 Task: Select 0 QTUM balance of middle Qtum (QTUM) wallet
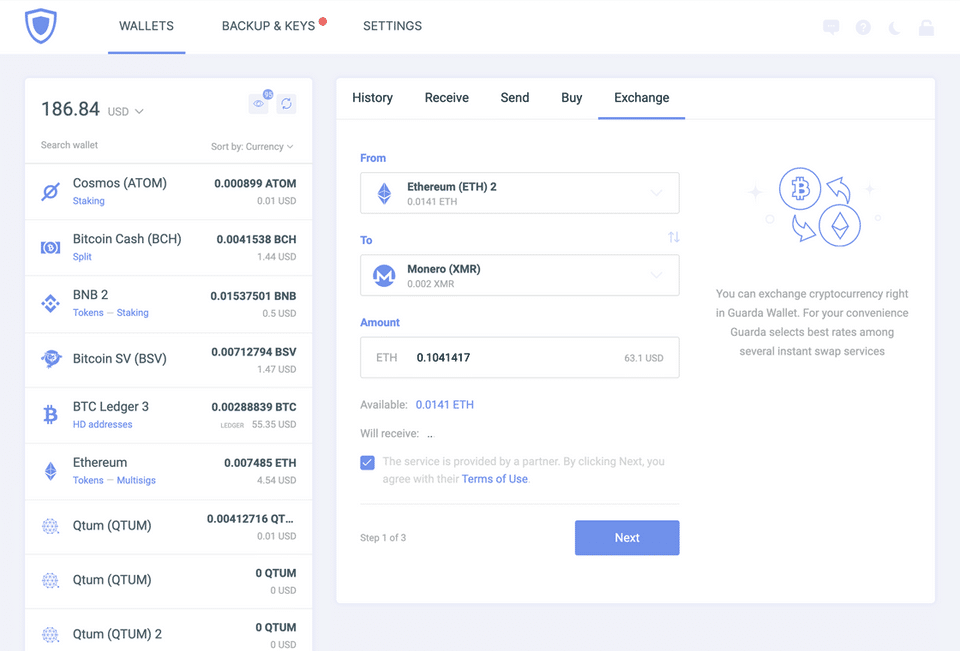[276, 573]
